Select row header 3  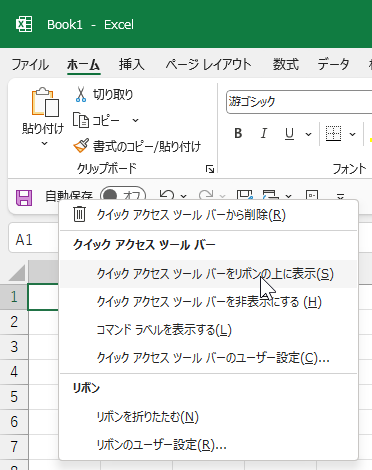point(14,347)
